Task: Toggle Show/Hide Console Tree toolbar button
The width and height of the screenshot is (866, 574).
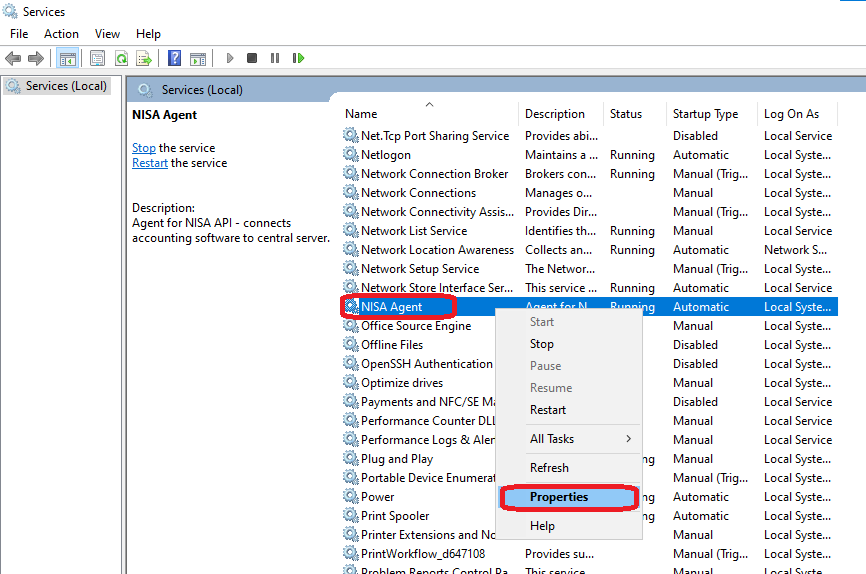Action: pyautogui.click(x=68, y=59)
